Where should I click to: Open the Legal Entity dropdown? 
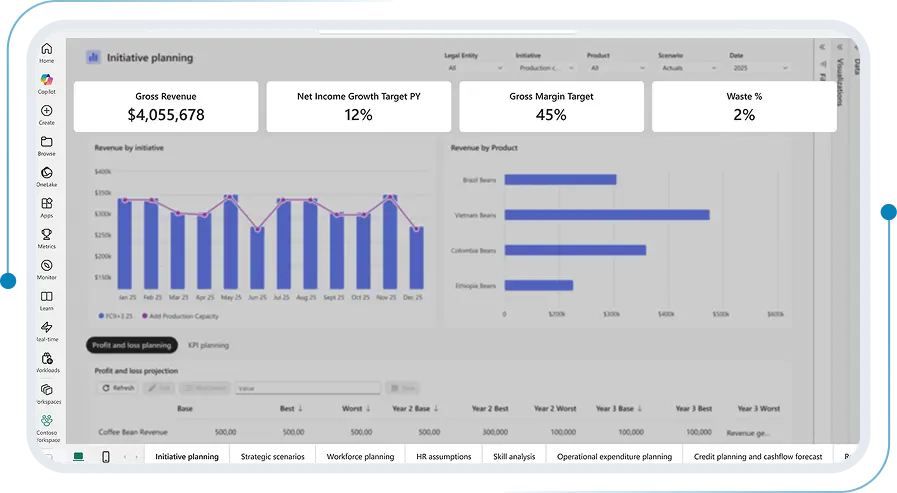[474, 68]
